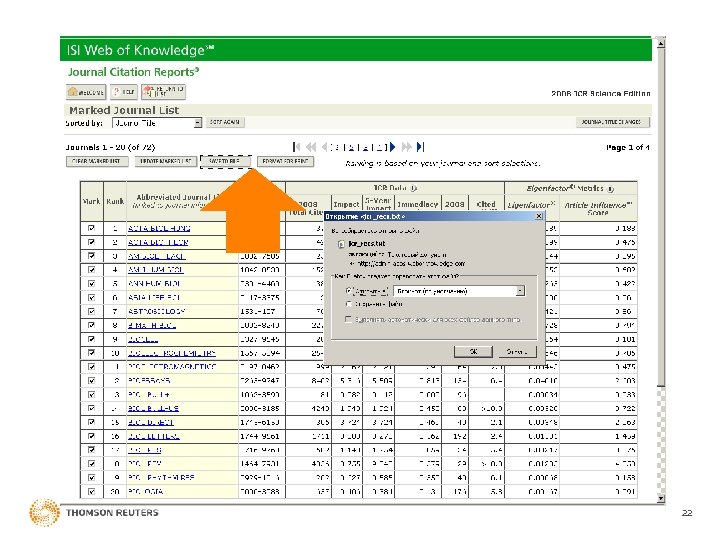Click the Return to List button
This screenshot has width=720, height=540.
[x=163, y=92]
